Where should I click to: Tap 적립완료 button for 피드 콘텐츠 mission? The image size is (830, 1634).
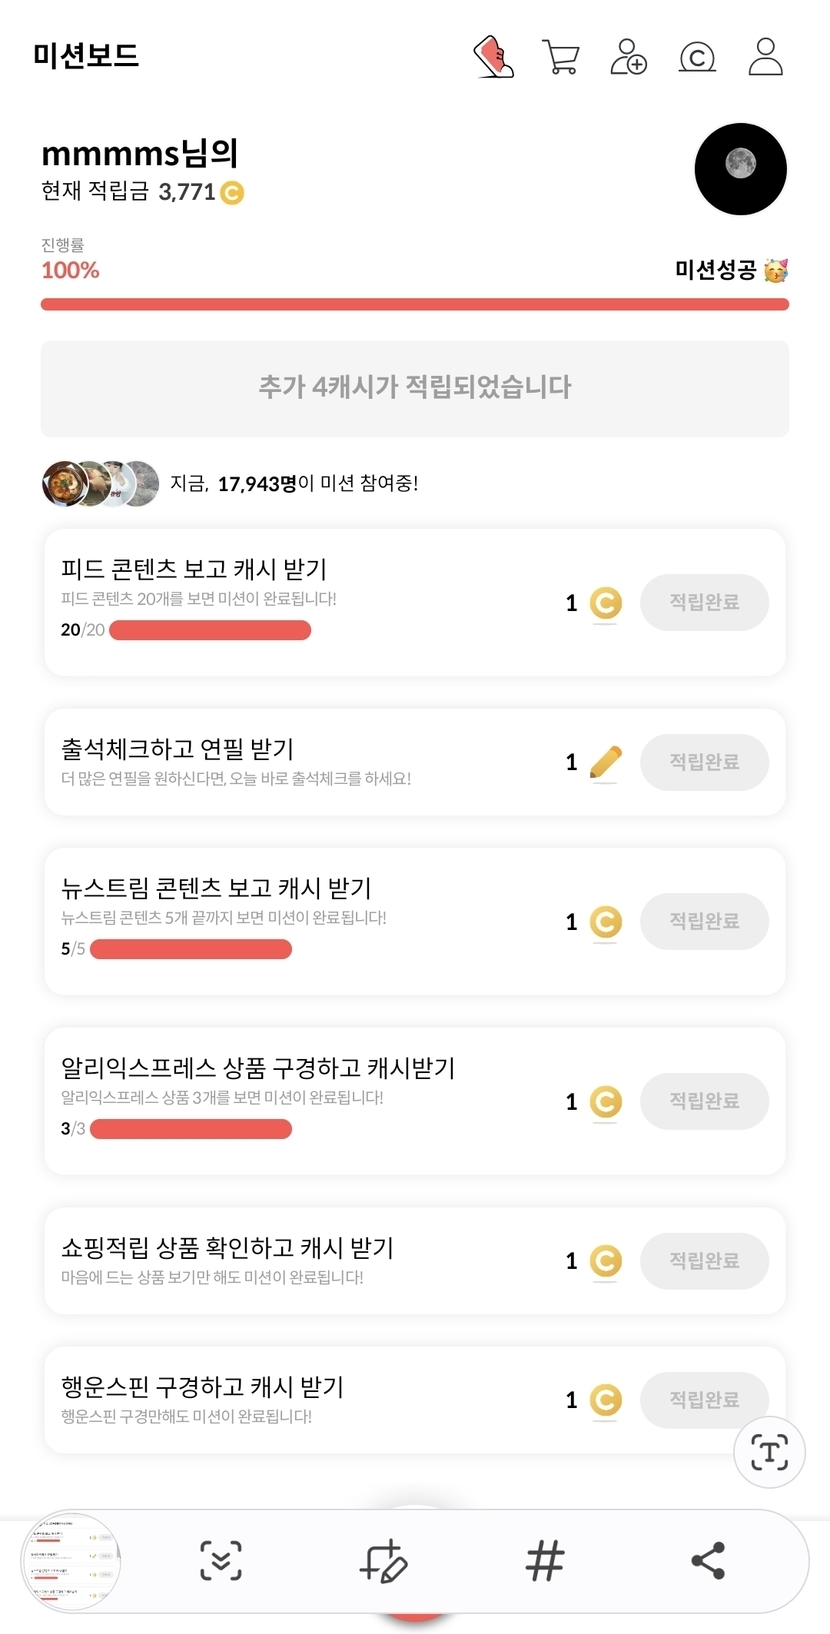tap(704, 602)
